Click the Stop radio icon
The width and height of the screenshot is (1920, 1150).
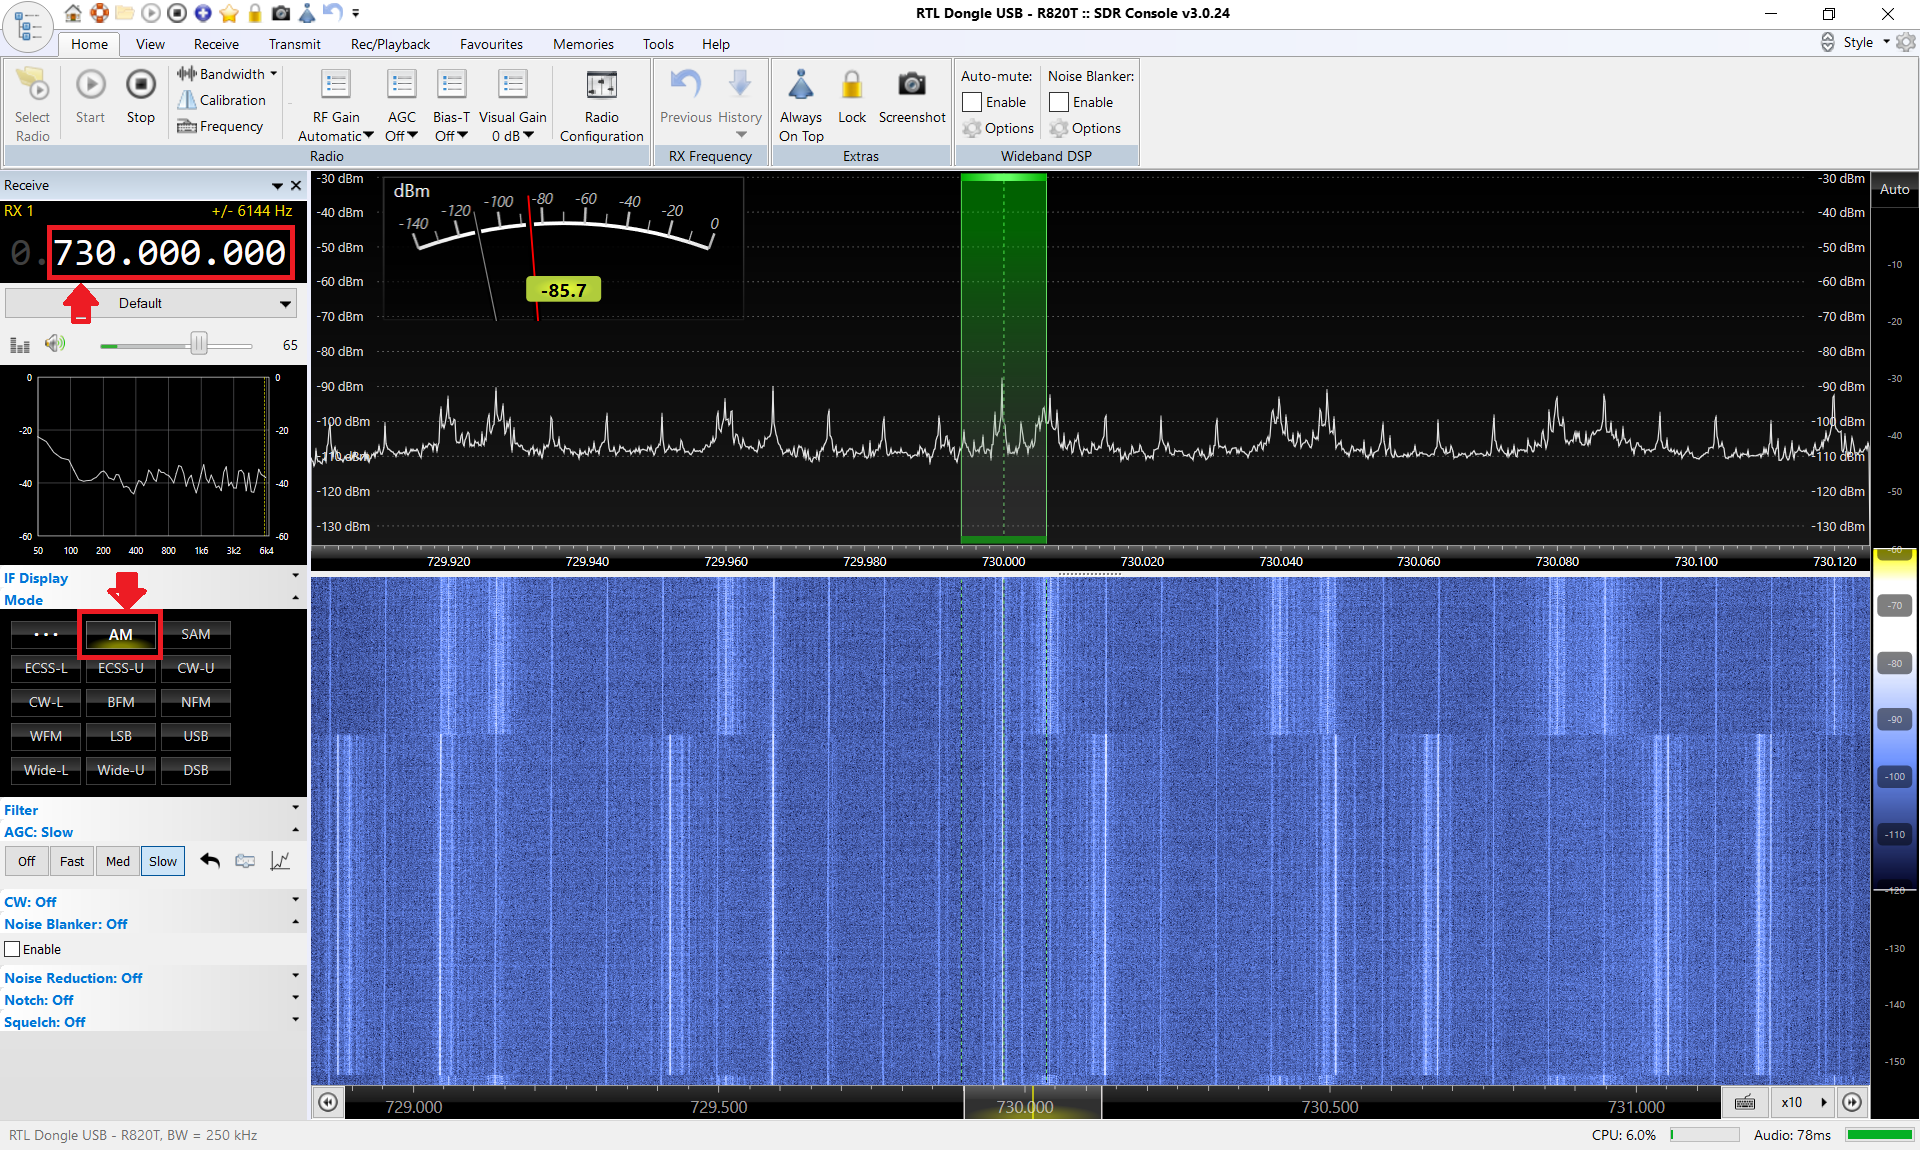point(140,86)
